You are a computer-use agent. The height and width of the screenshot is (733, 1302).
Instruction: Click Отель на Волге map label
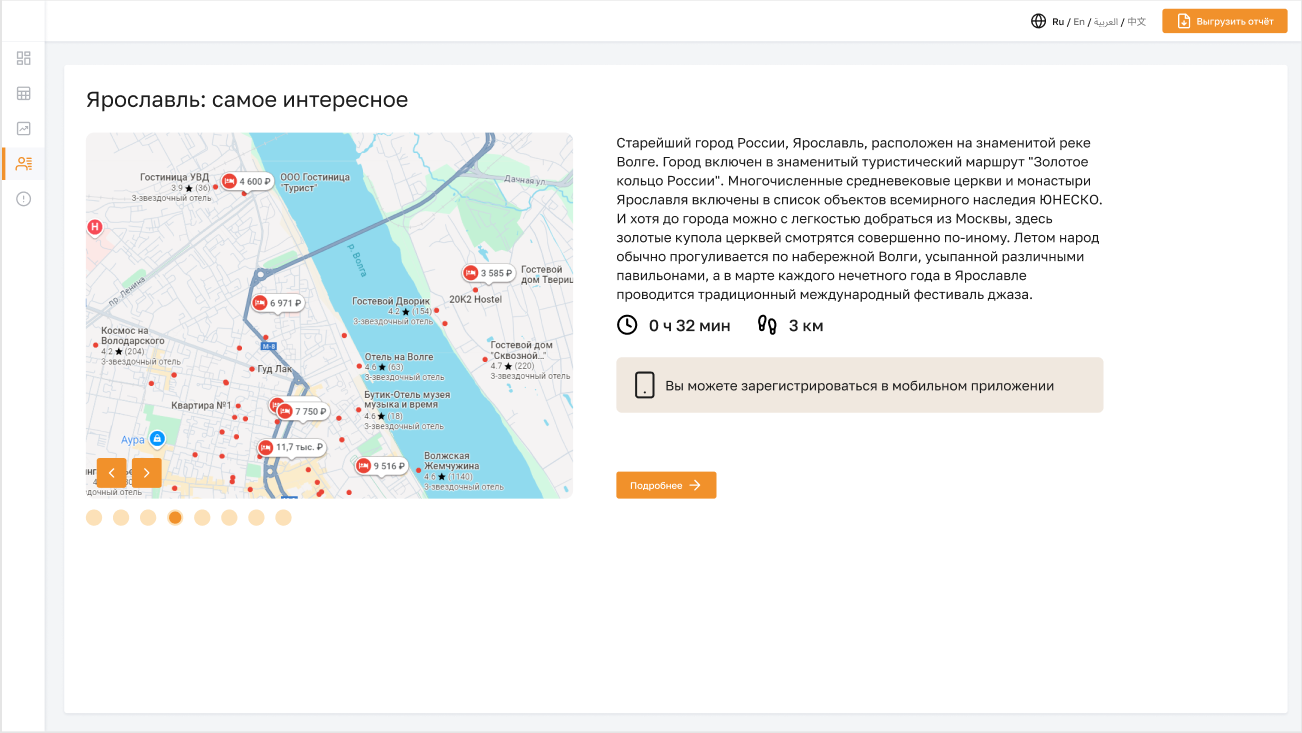pyautogui.click(x=399, y=356)
